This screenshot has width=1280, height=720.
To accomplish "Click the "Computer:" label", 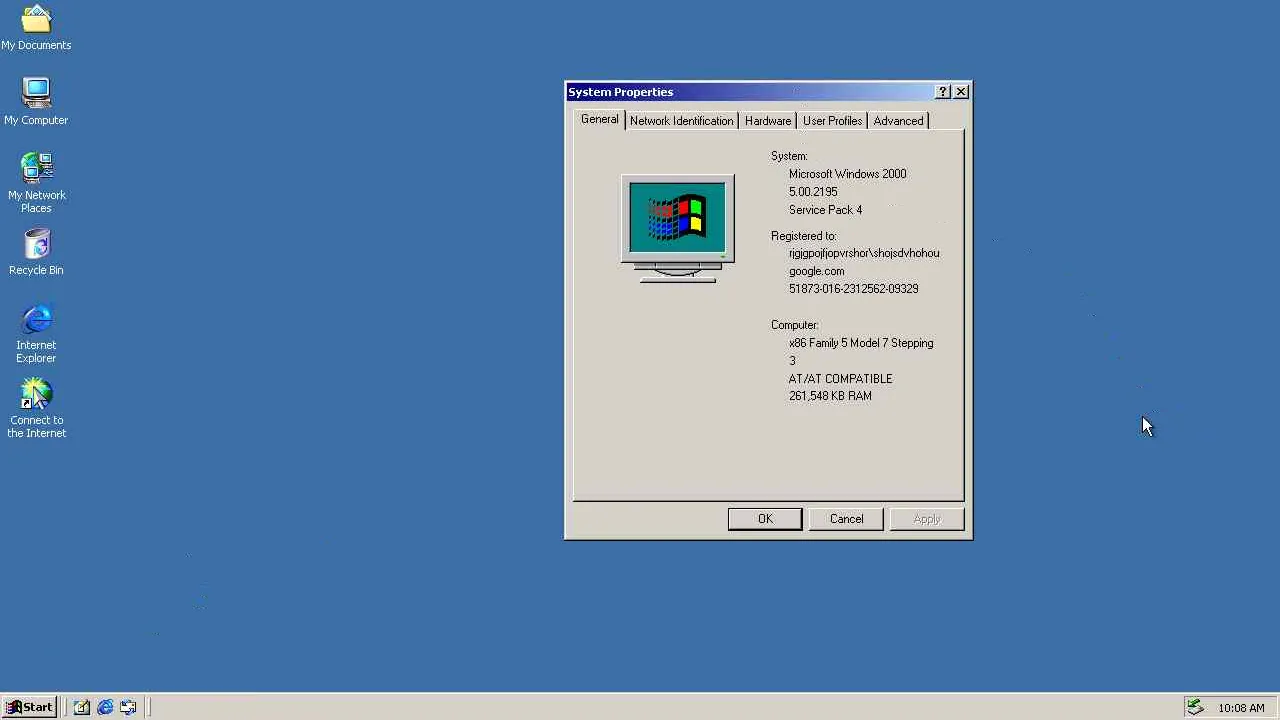I will click(x=795, y=325).
